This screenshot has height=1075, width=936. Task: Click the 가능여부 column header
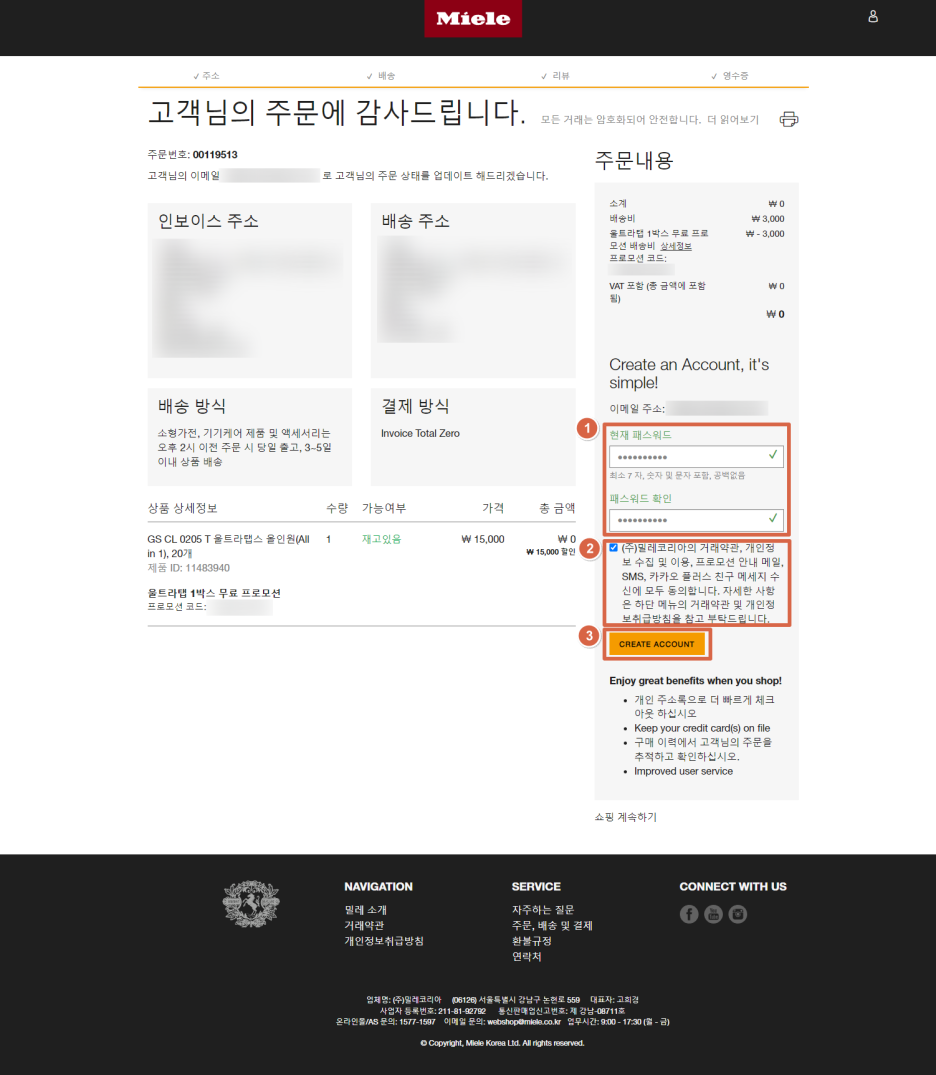click(x=384, y=508)
